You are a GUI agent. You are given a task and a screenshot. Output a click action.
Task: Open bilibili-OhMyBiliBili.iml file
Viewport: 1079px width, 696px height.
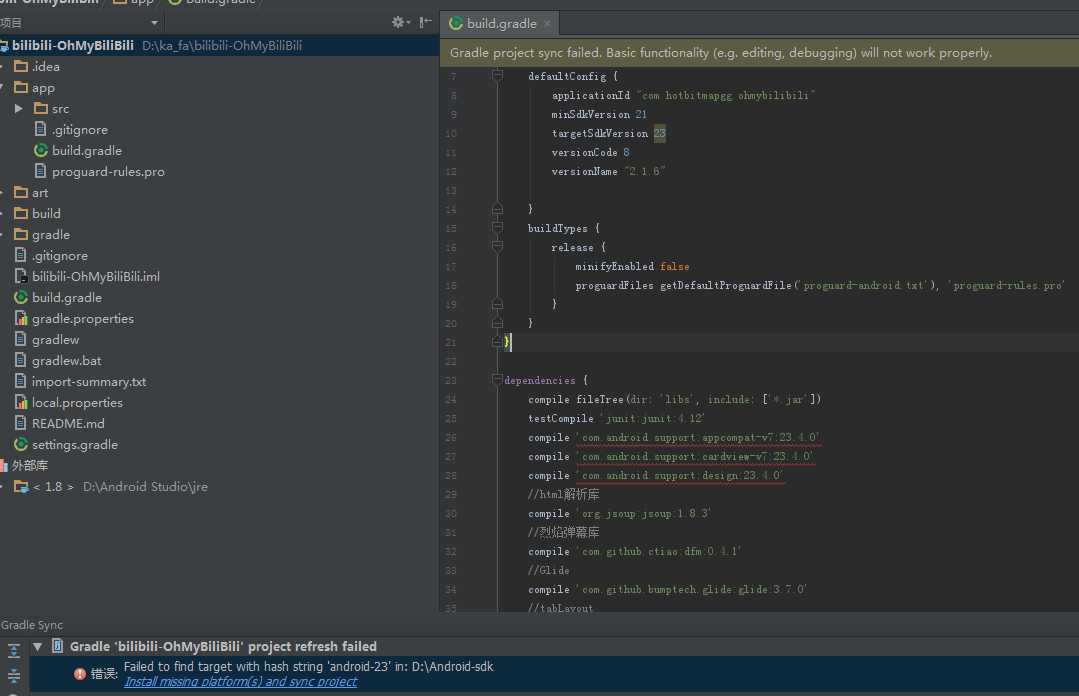click(96, 277)
